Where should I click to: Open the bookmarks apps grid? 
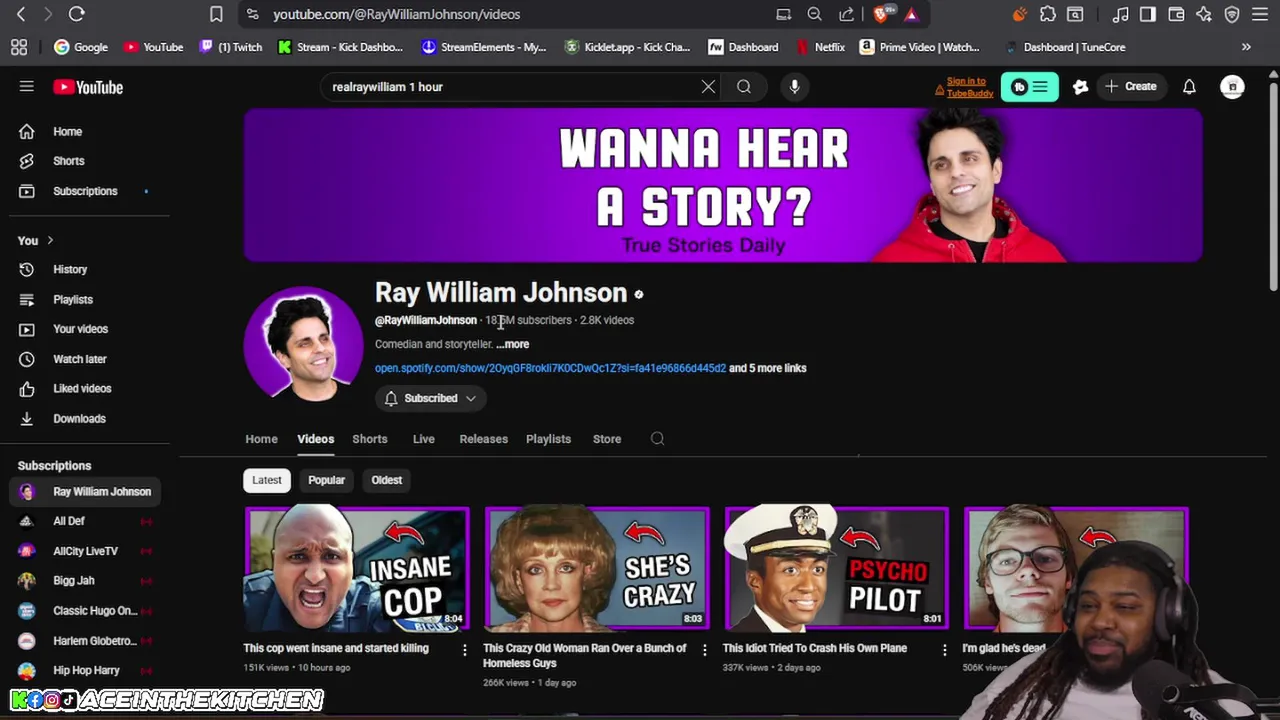click(19, 47)
